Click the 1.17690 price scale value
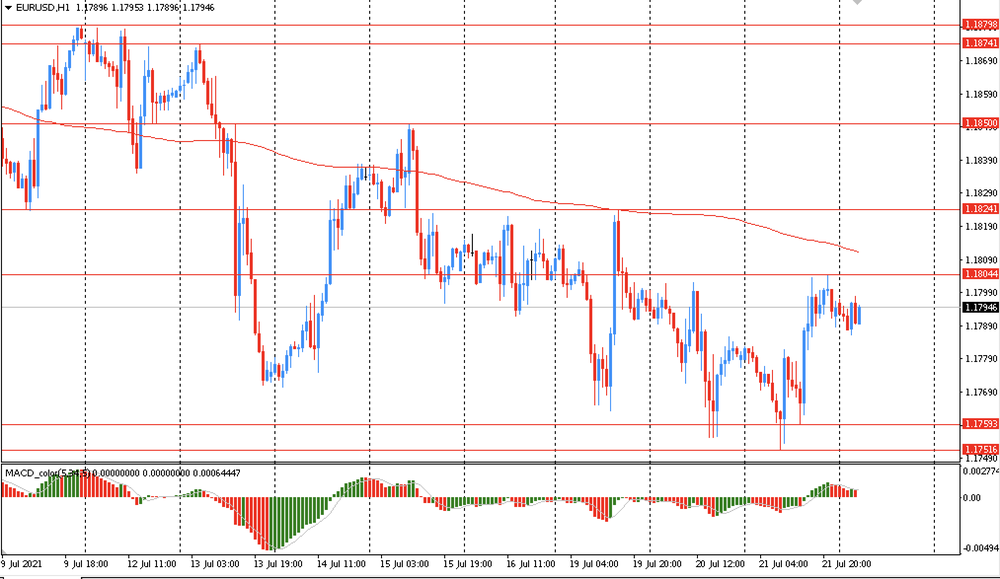1000x579 pixels. click(982, 392)
